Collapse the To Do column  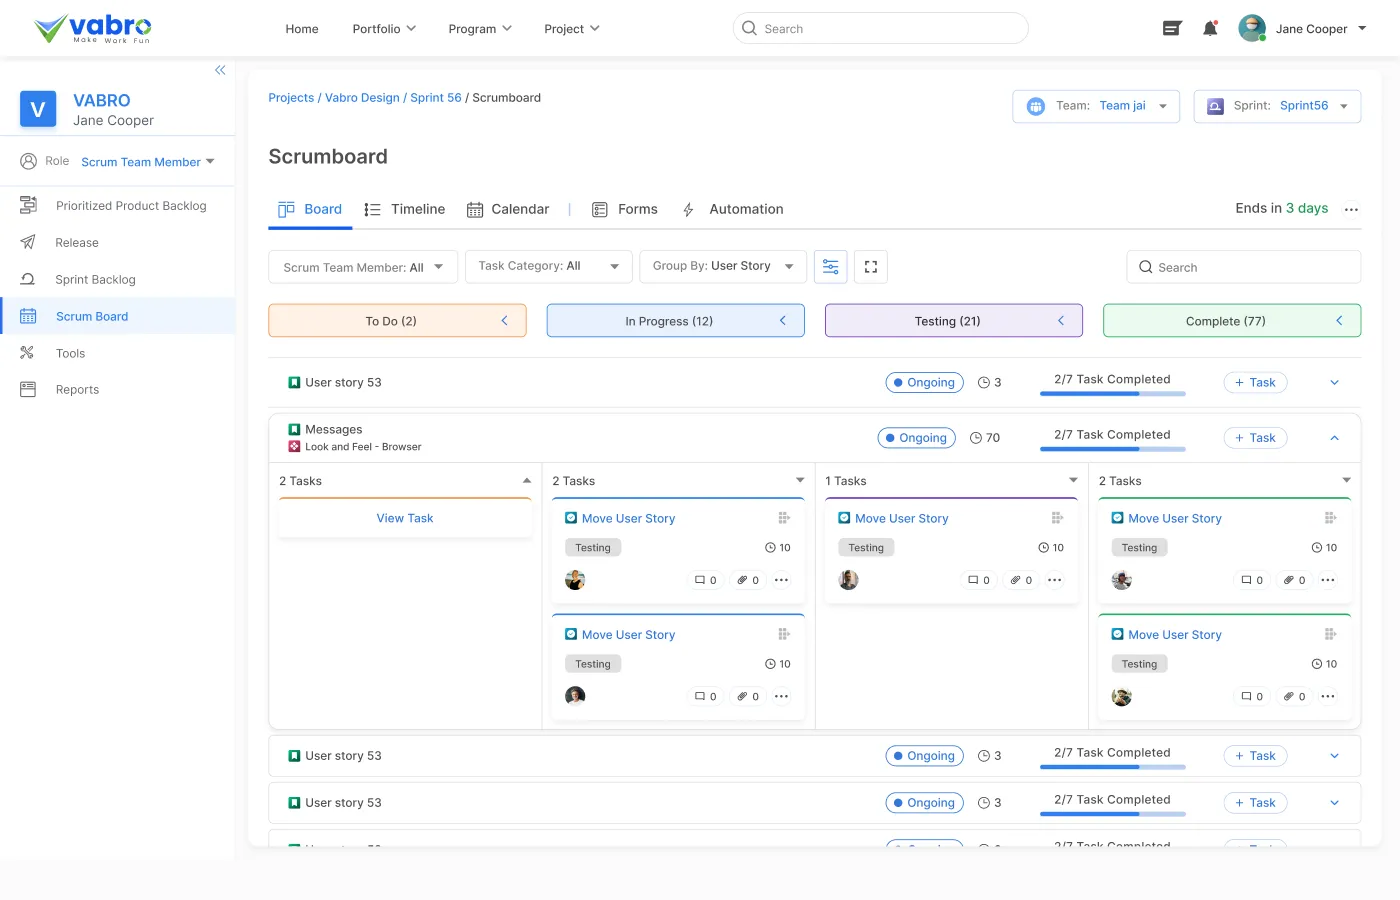(505, 321)
